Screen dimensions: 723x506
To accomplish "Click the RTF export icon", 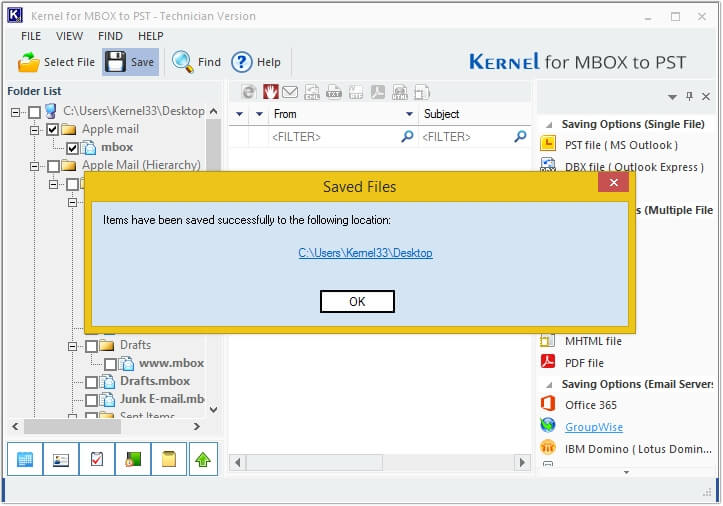I will [356, 92].
